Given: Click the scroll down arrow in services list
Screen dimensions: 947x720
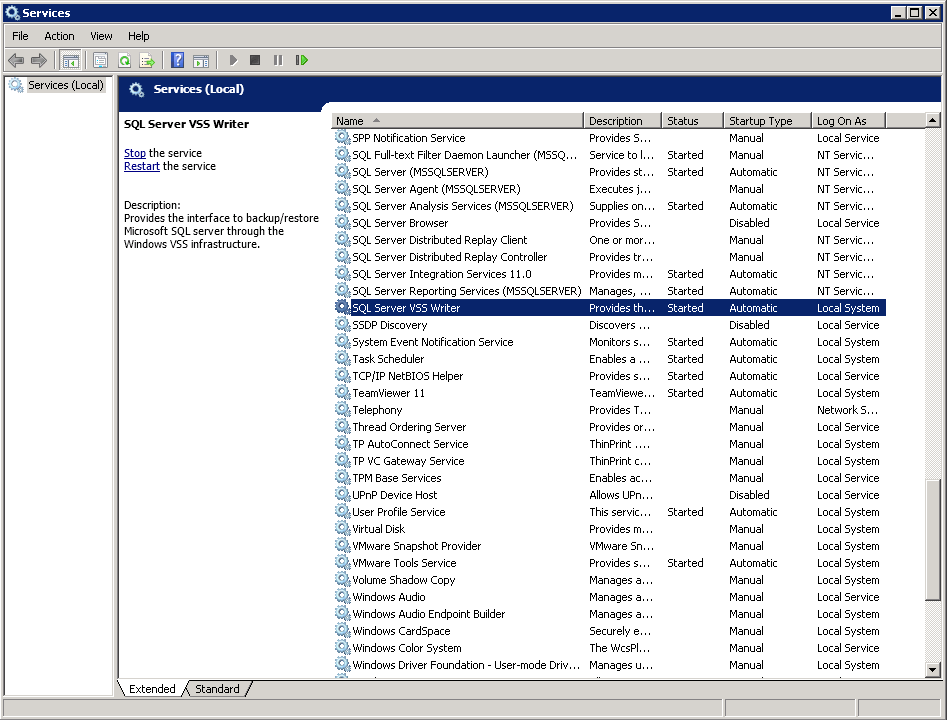Looking at the screenshot, I should pos(933,670).
